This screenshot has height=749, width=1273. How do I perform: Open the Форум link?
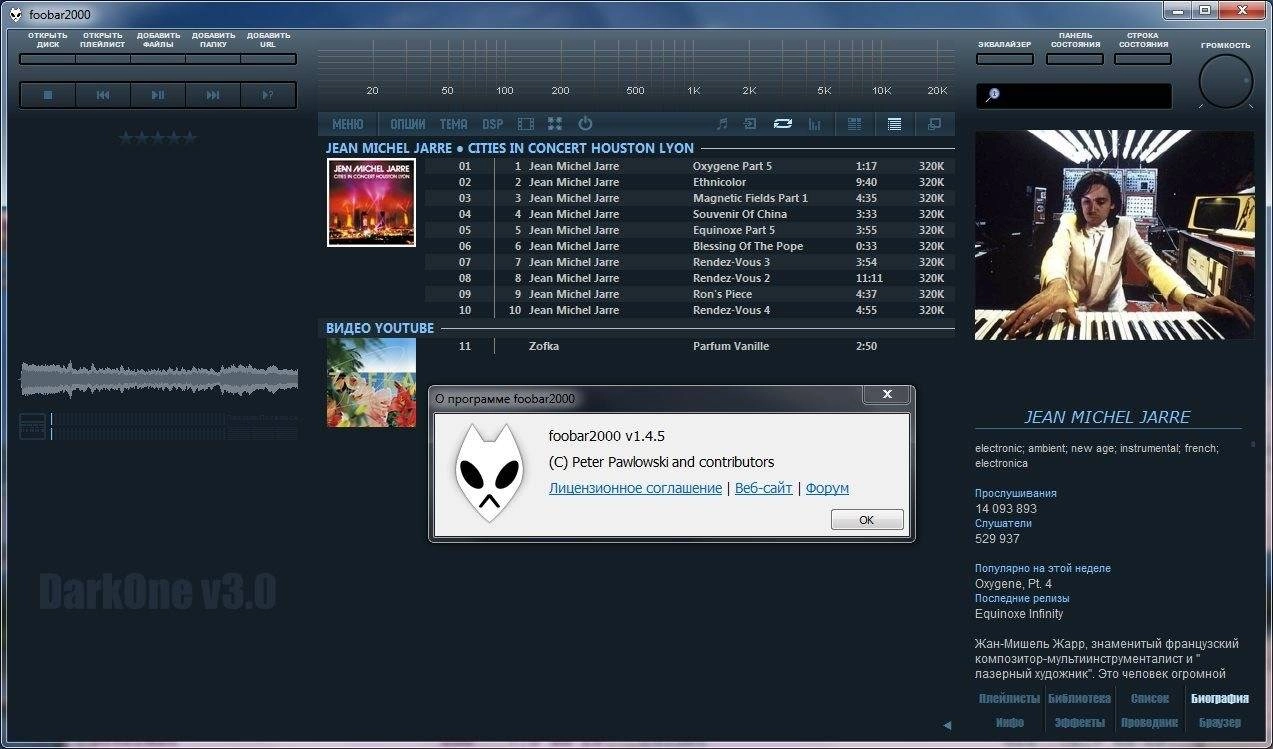pyautogui.click(x=827, y=488)
